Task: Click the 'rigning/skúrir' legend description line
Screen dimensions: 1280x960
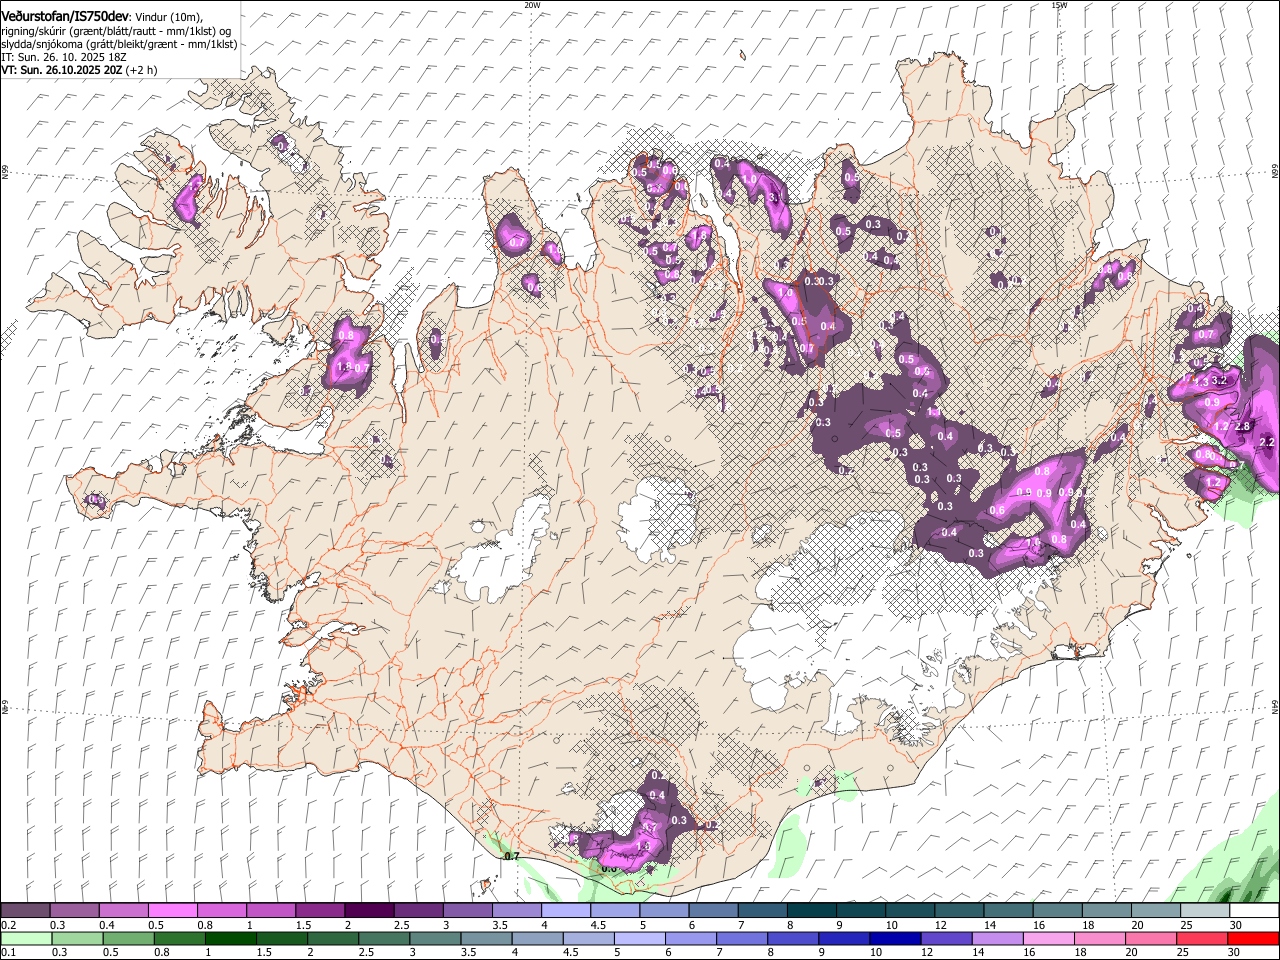Action: point(116,31)
